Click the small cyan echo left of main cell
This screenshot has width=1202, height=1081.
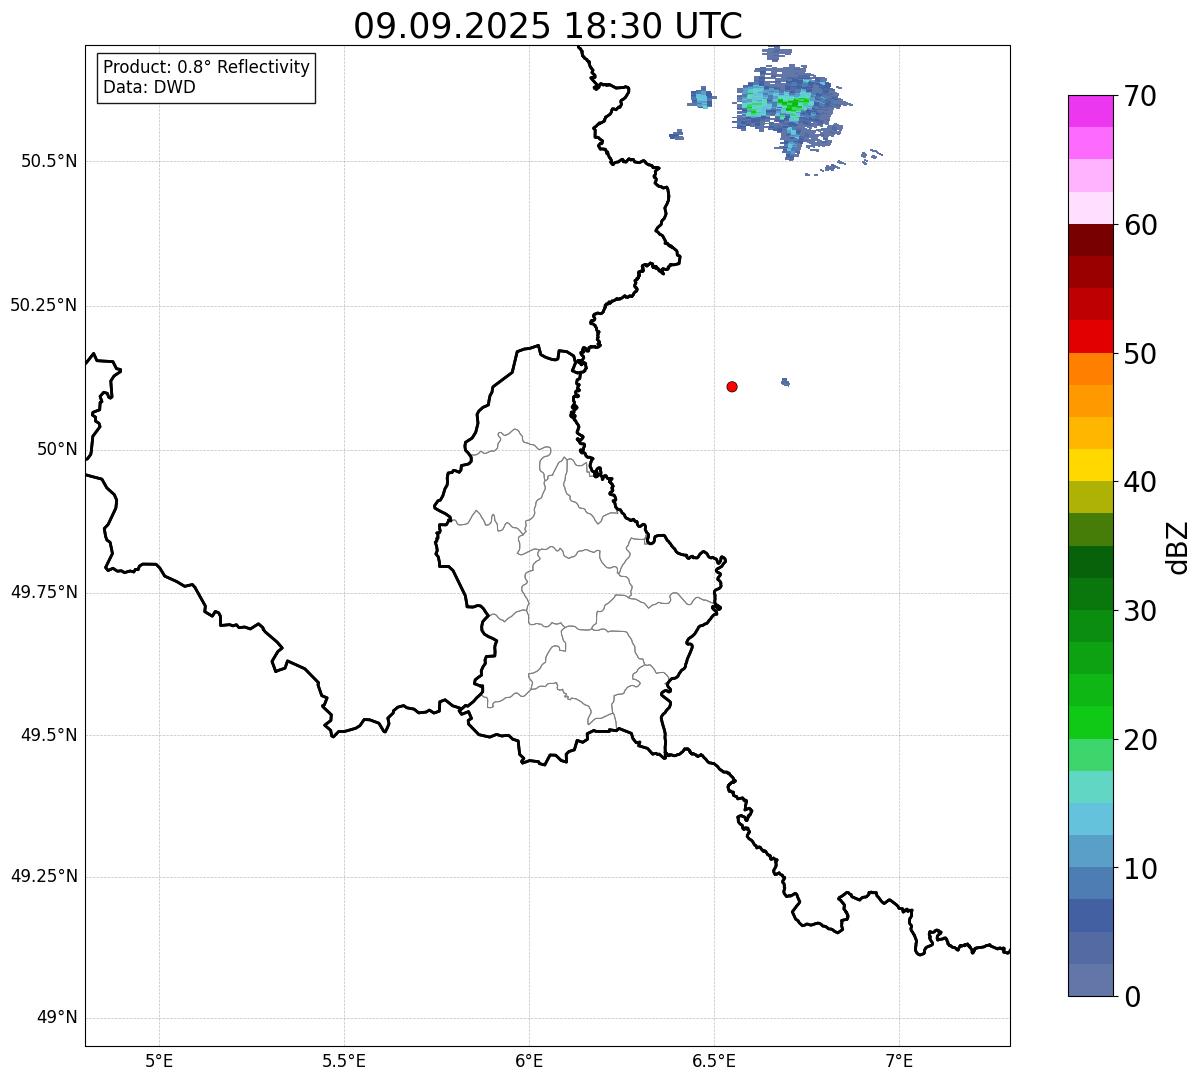pyautogui.click(x=702, y=98)
